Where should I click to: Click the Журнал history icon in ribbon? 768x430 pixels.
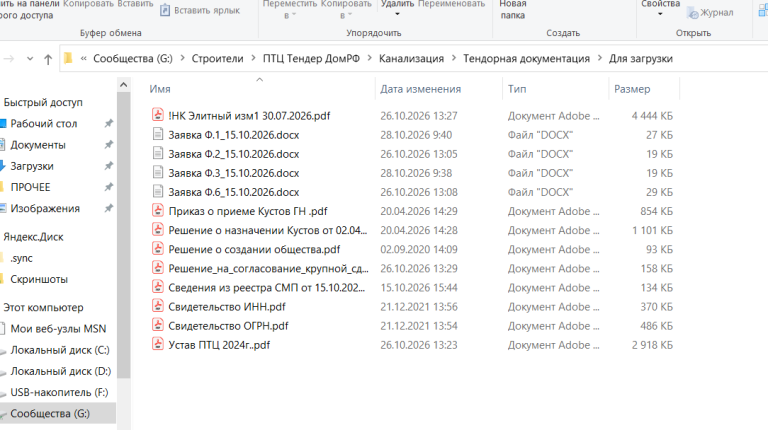[x=693, y=13]
